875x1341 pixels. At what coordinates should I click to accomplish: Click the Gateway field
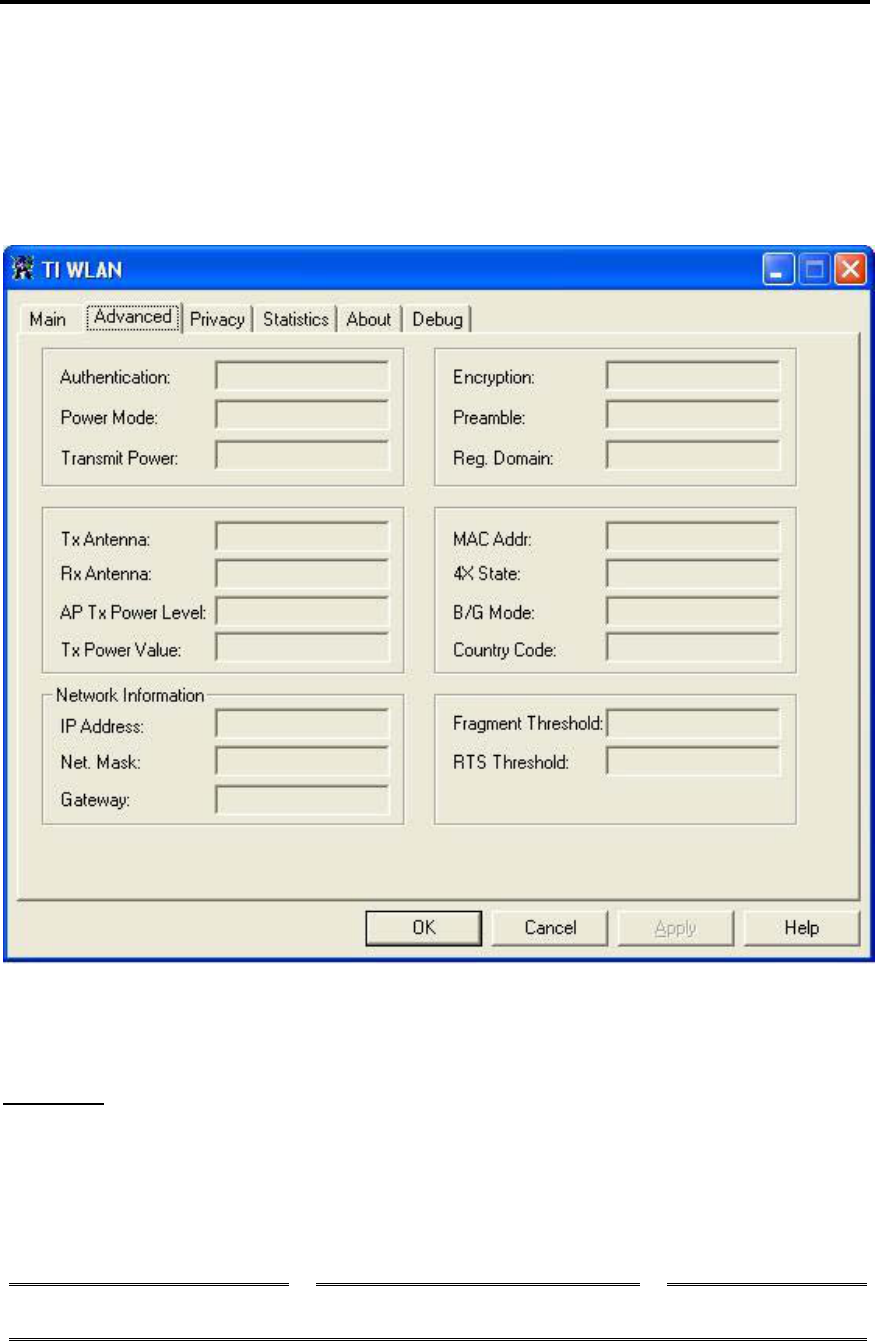pyautogui.click(x=302, y=799)
